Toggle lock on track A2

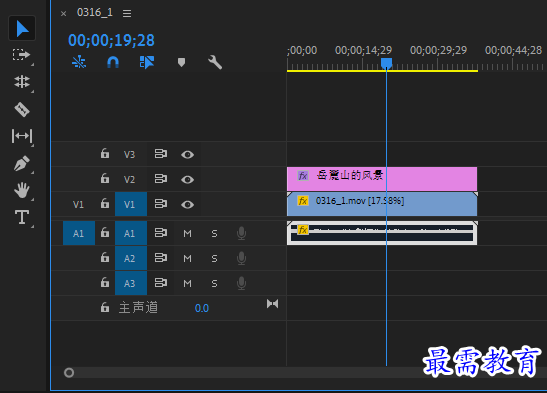[105, 257]
